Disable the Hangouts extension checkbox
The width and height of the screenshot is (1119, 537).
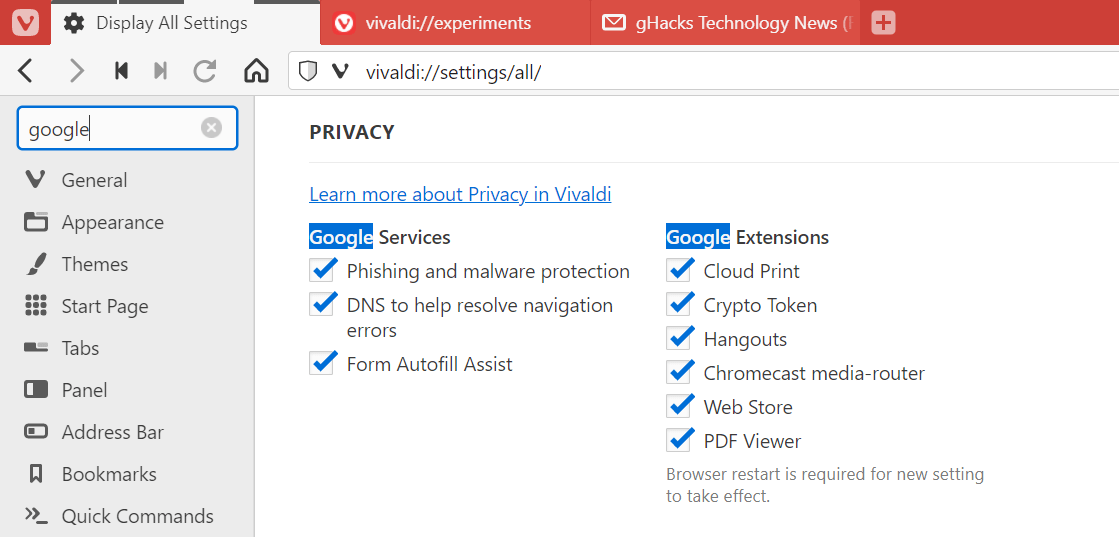pos(680,339)
